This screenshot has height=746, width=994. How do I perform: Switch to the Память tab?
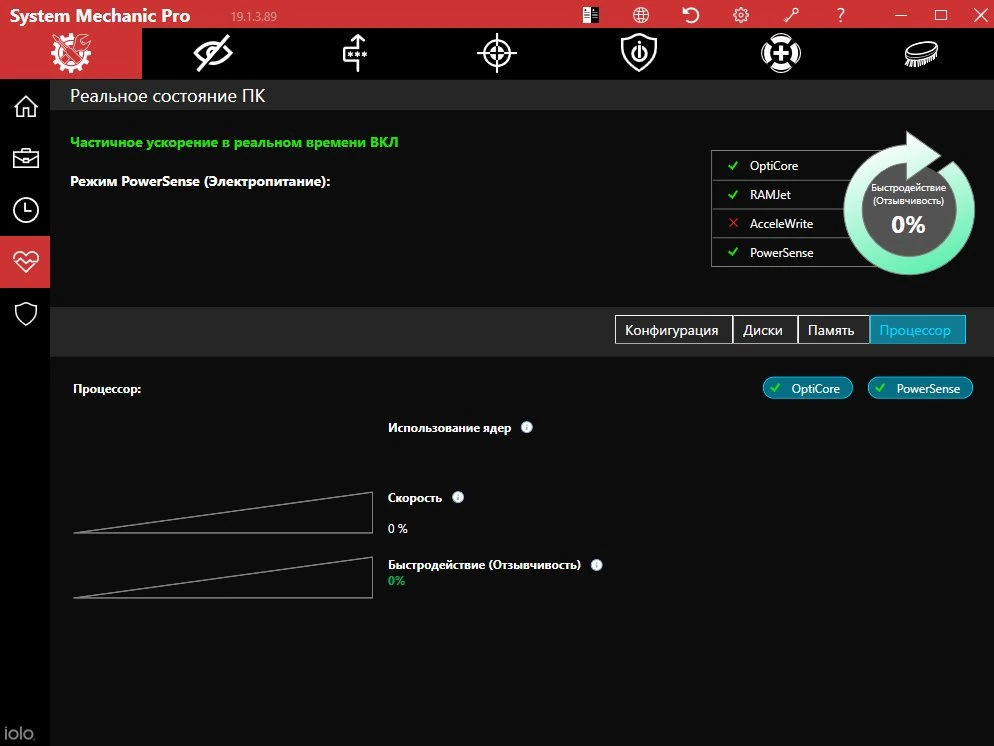[x=833, y=330]
